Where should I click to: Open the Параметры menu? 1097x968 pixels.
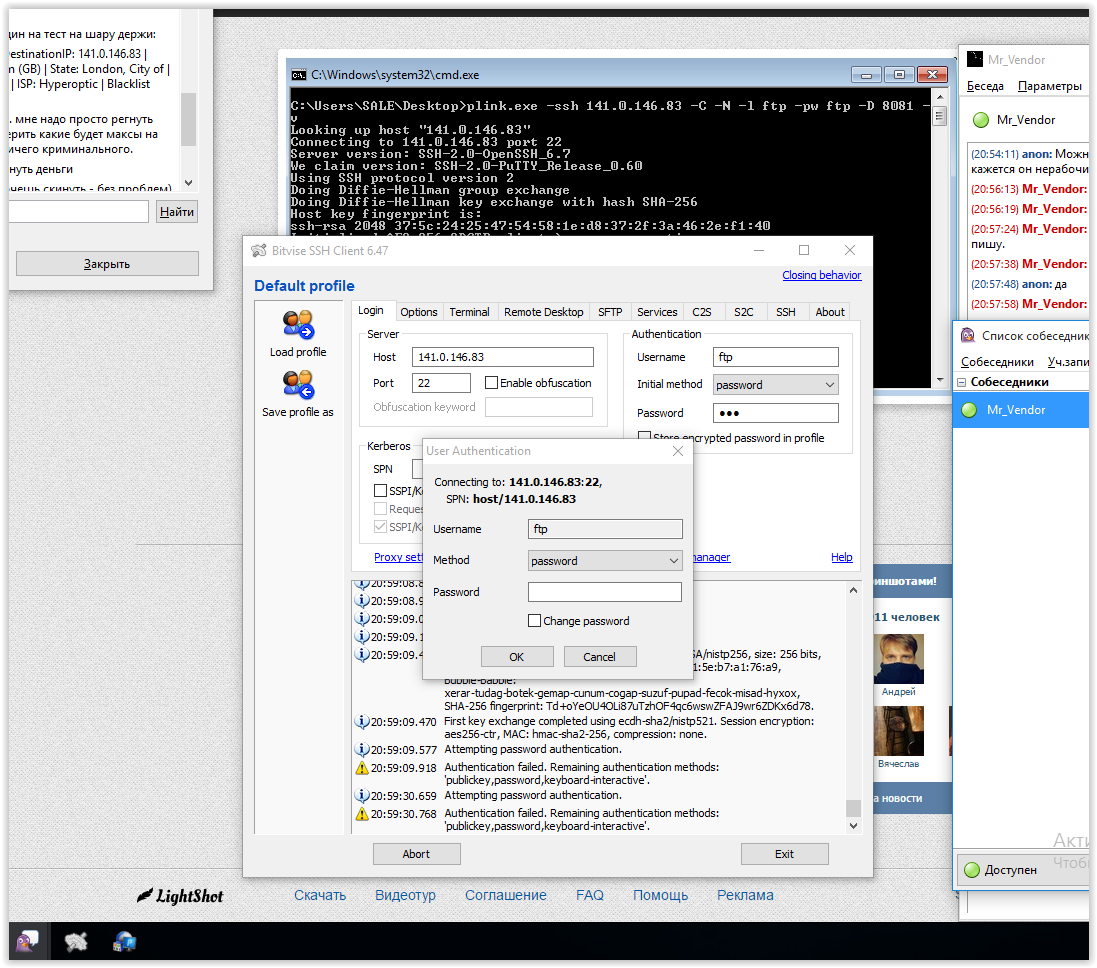(1049, 86)
